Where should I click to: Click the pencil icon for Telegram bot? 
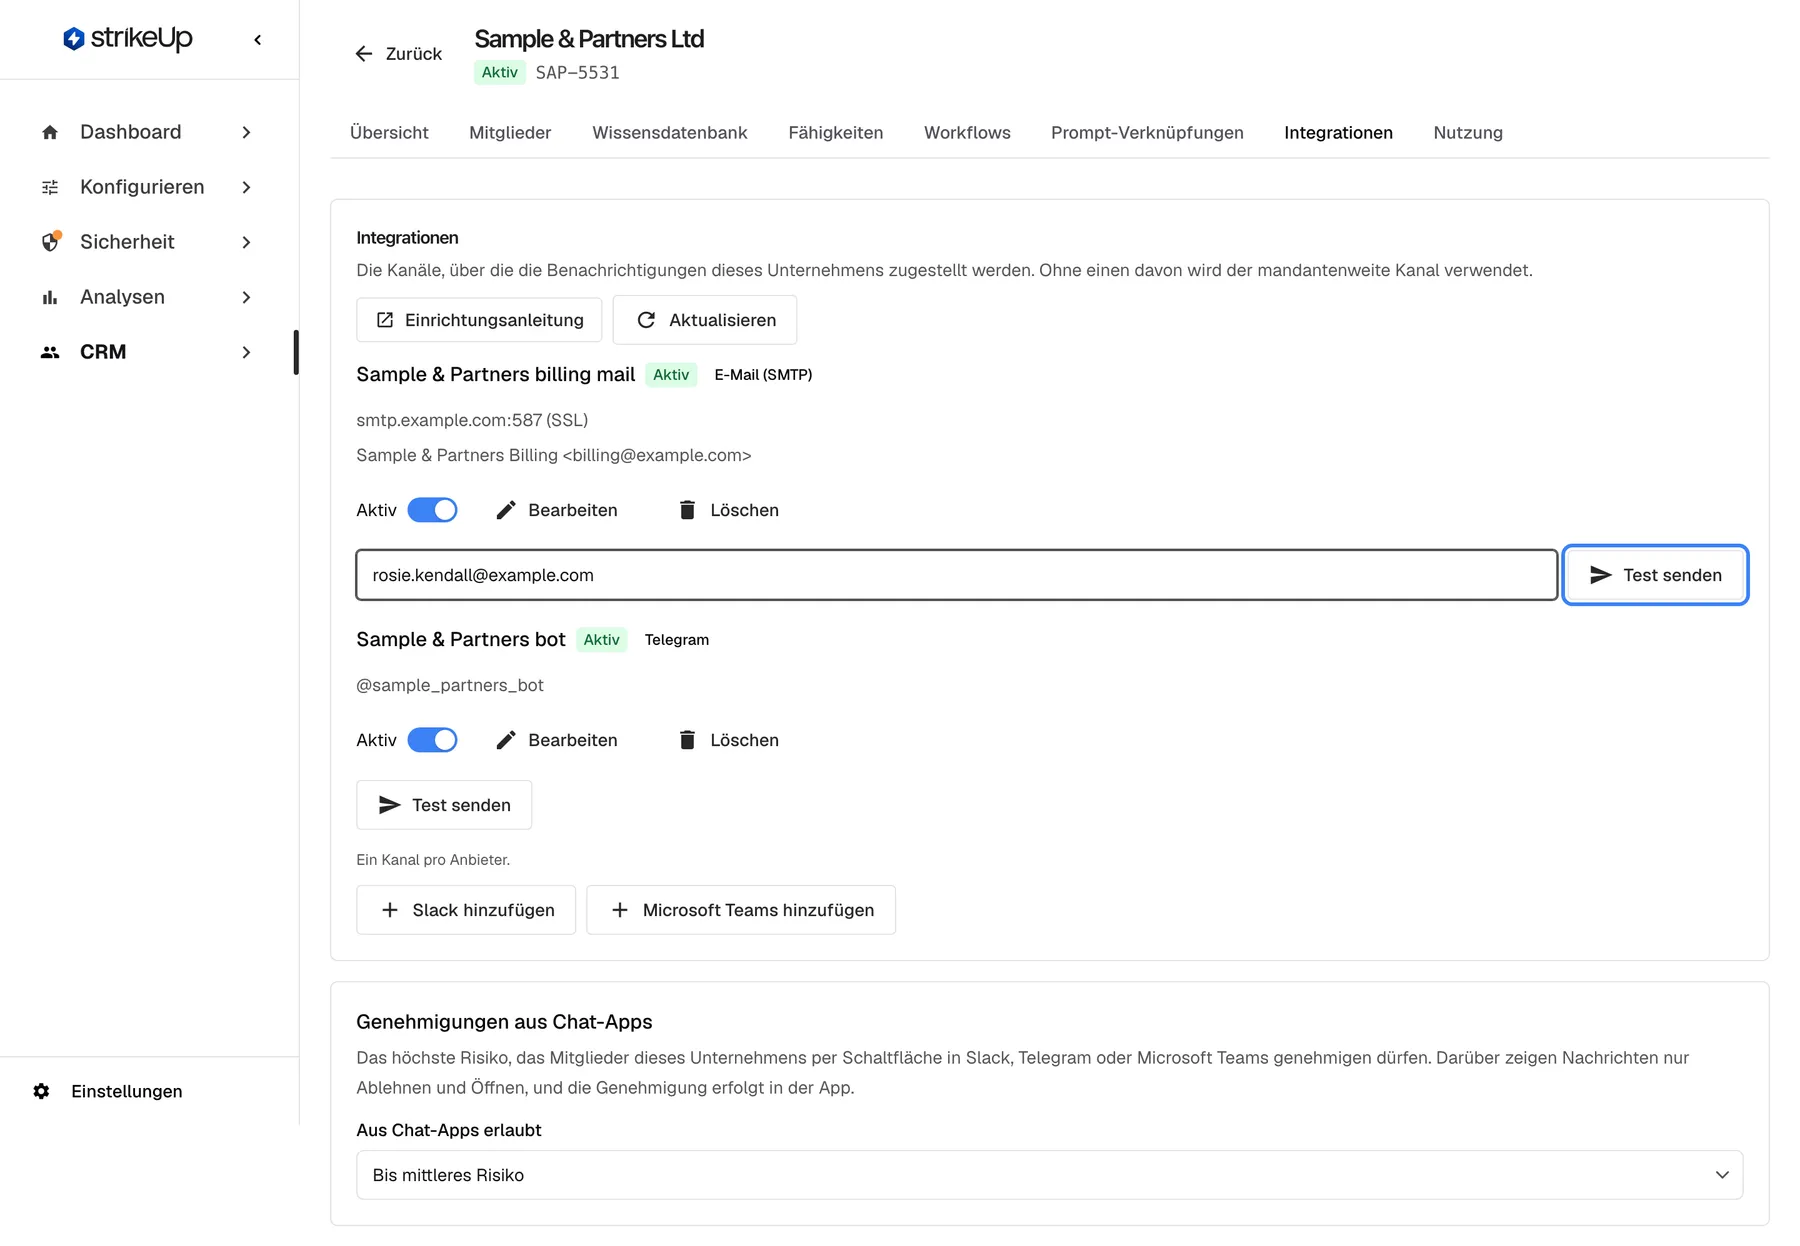click(x=506, y=740)
